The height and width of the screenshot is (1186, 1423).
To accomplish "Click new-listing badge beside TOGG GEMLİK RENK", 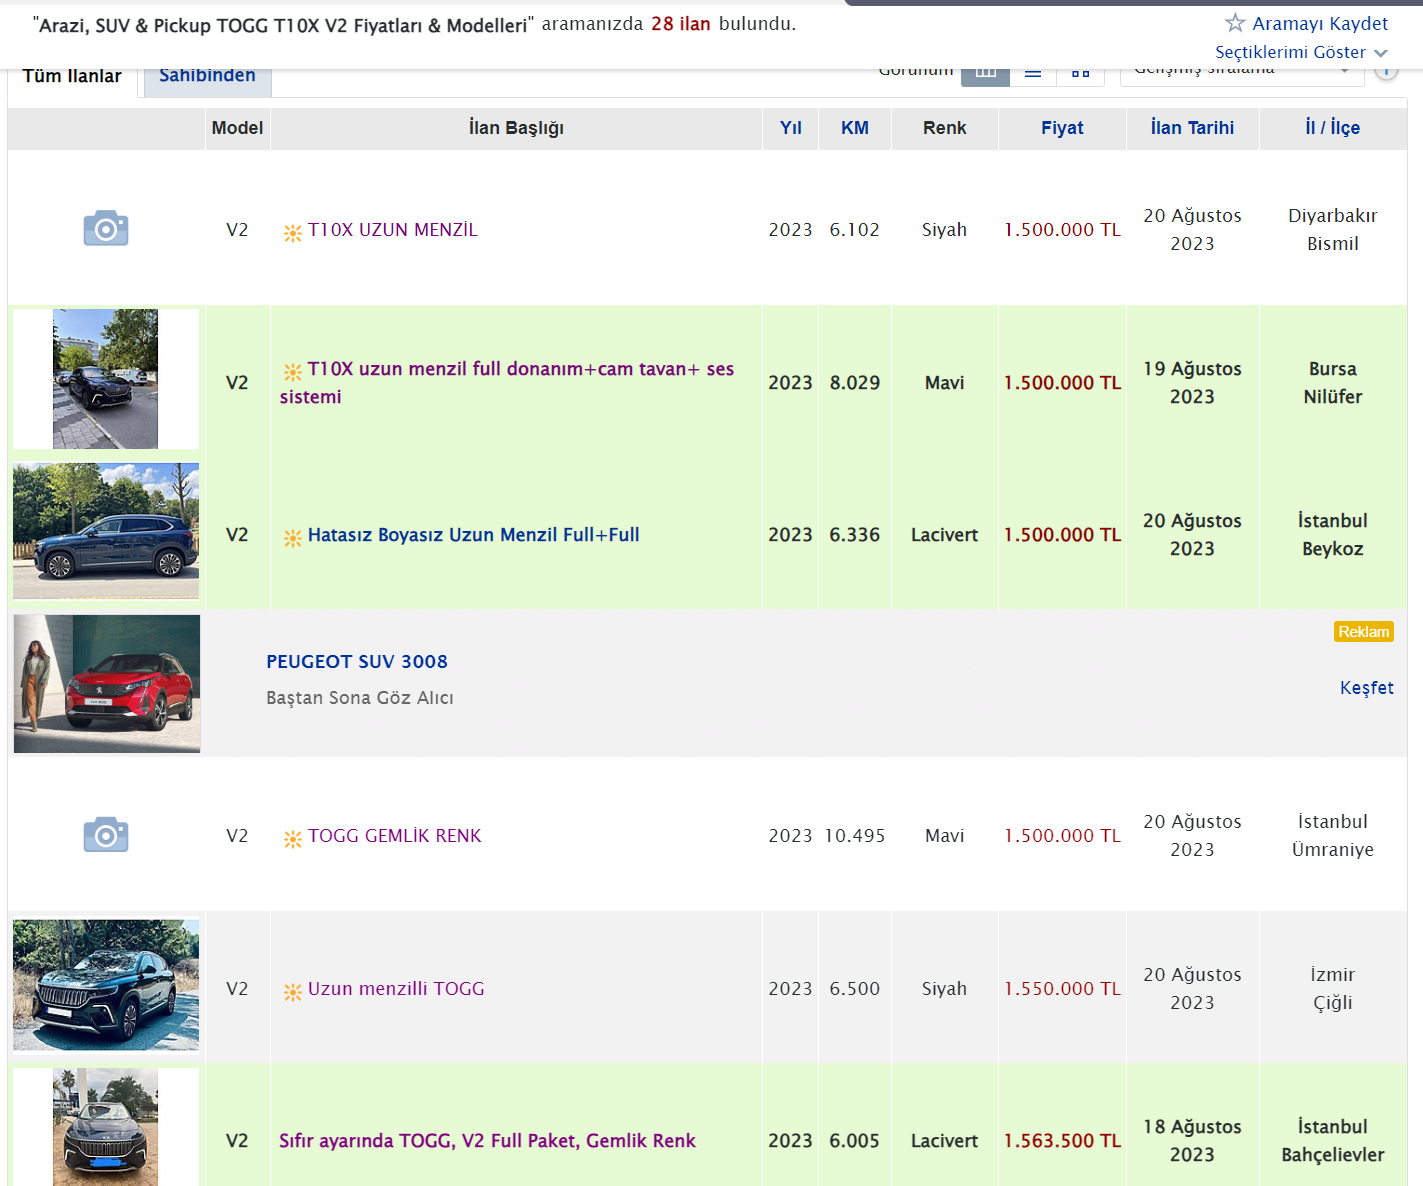I will click(292, 838).
